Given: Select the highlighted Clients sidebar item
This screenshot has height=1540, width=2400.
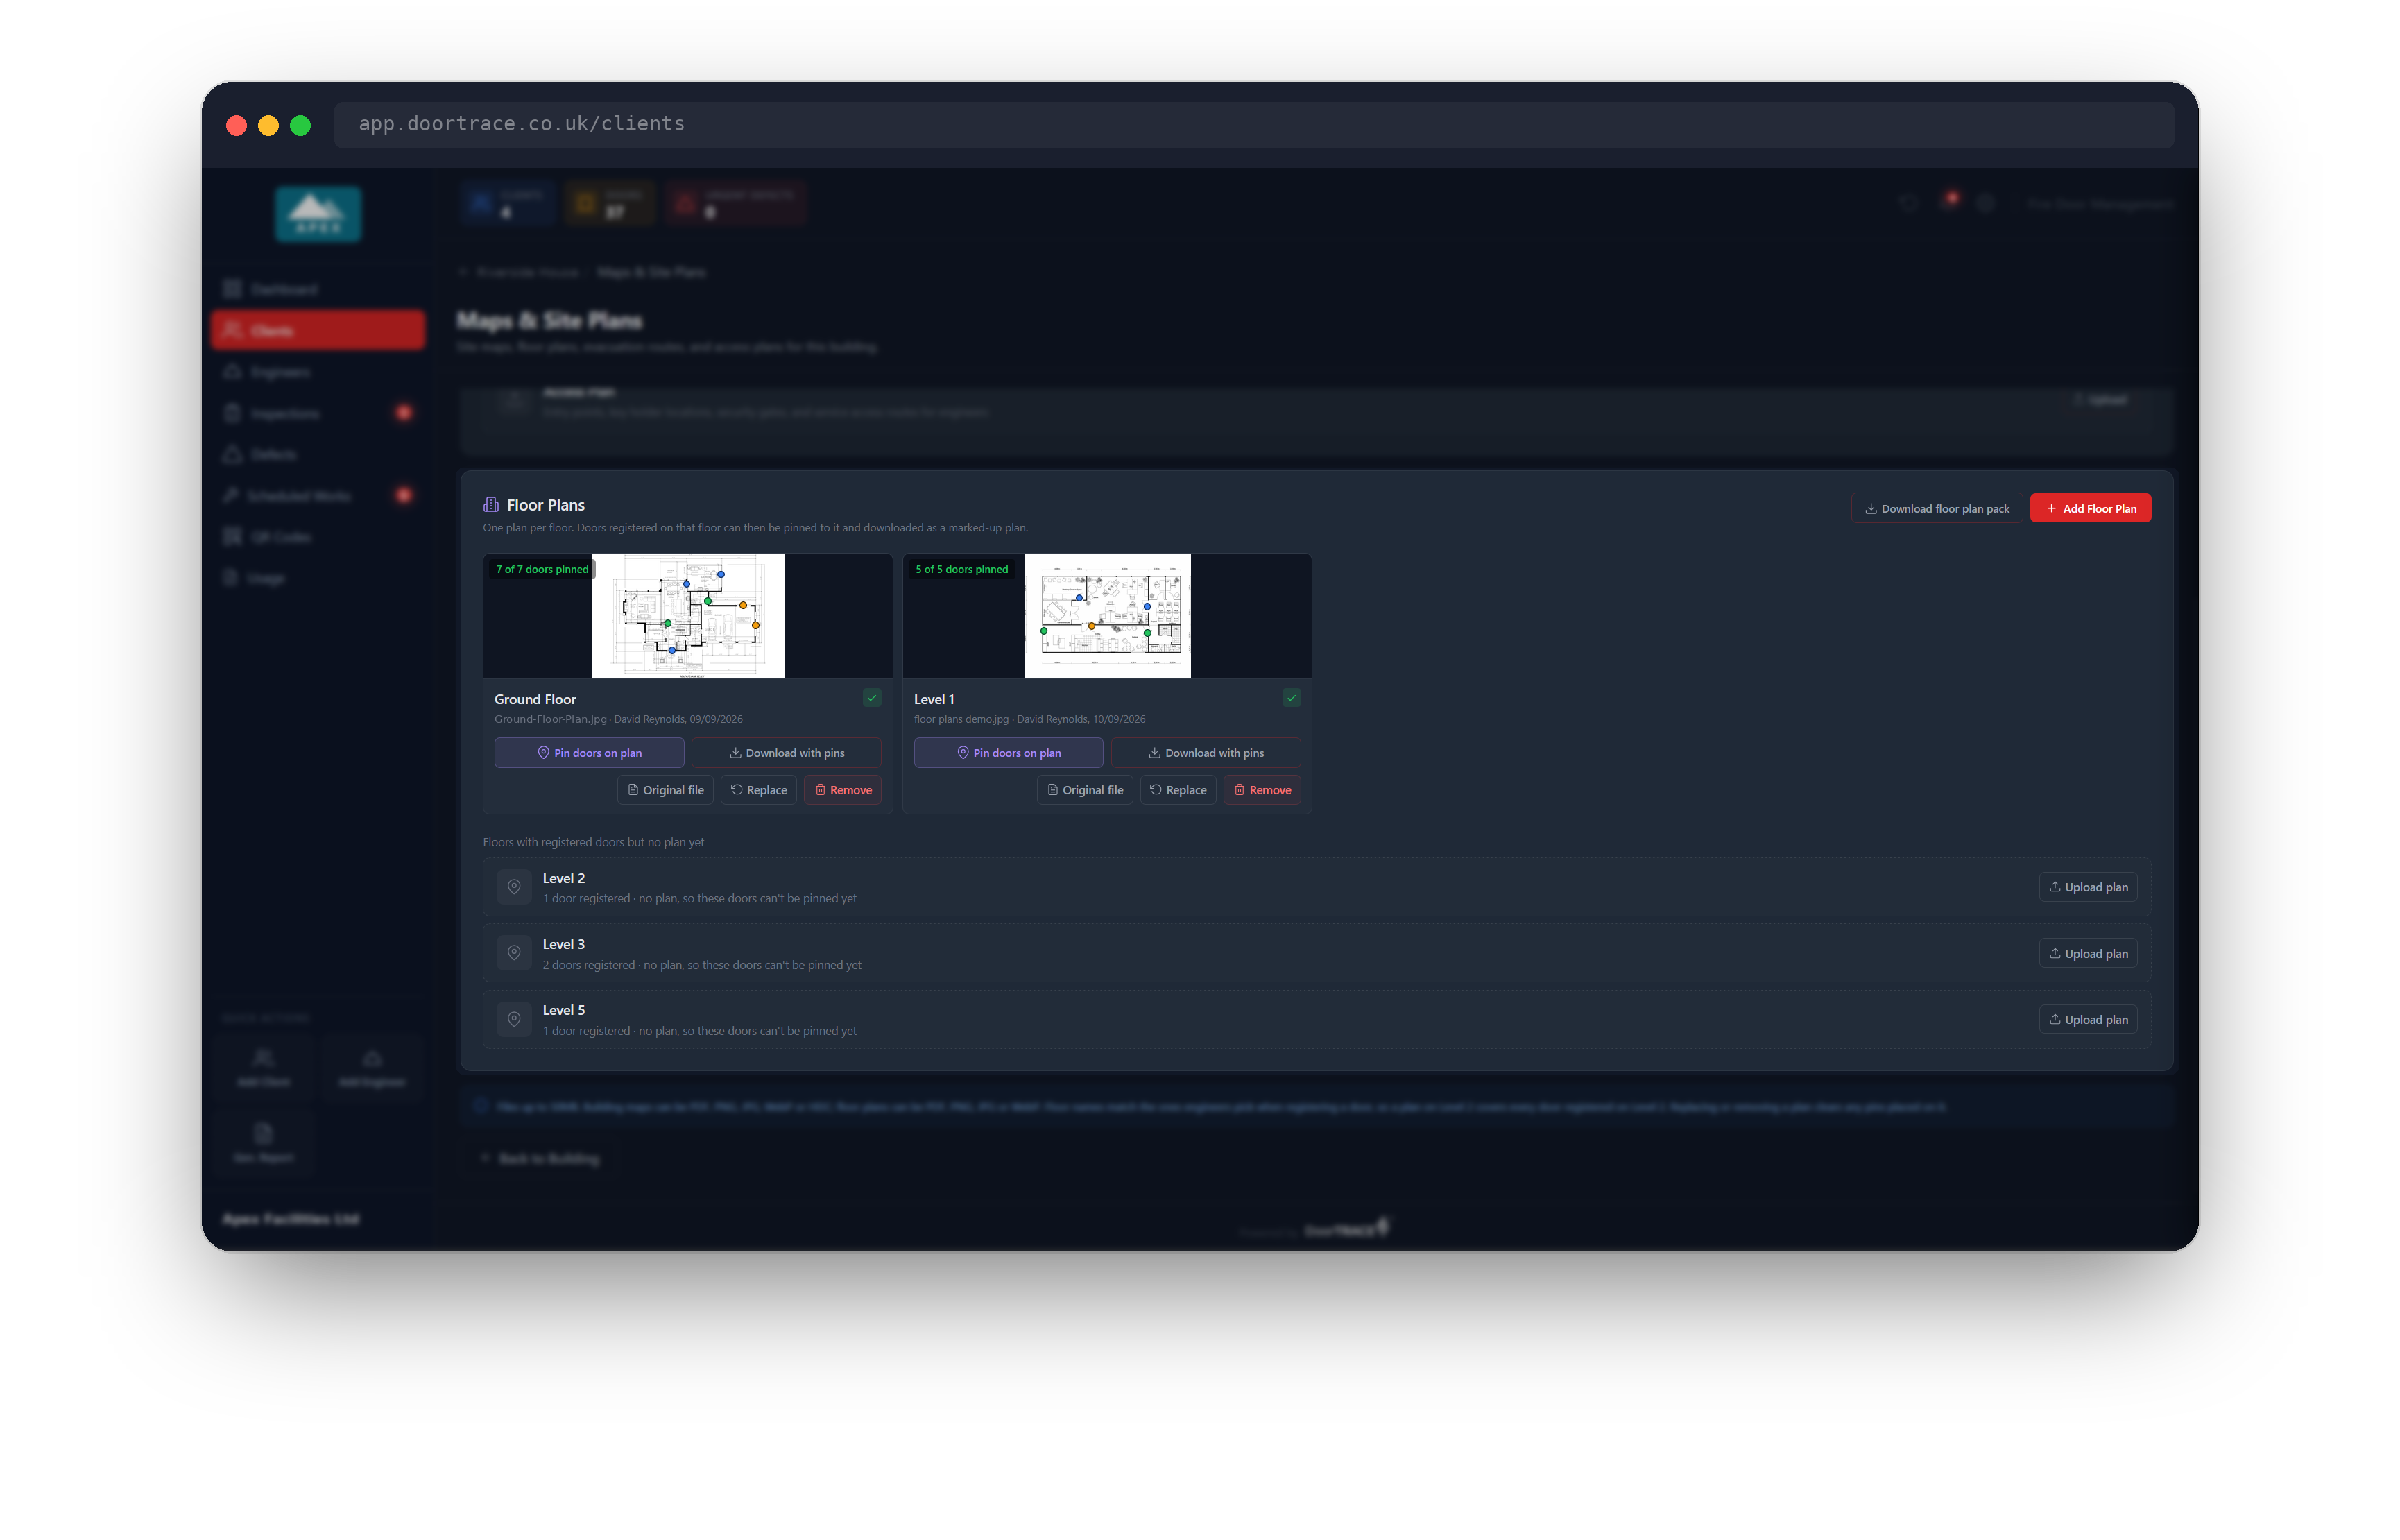Looking at the screenshot, I should [x=318, y=330].
